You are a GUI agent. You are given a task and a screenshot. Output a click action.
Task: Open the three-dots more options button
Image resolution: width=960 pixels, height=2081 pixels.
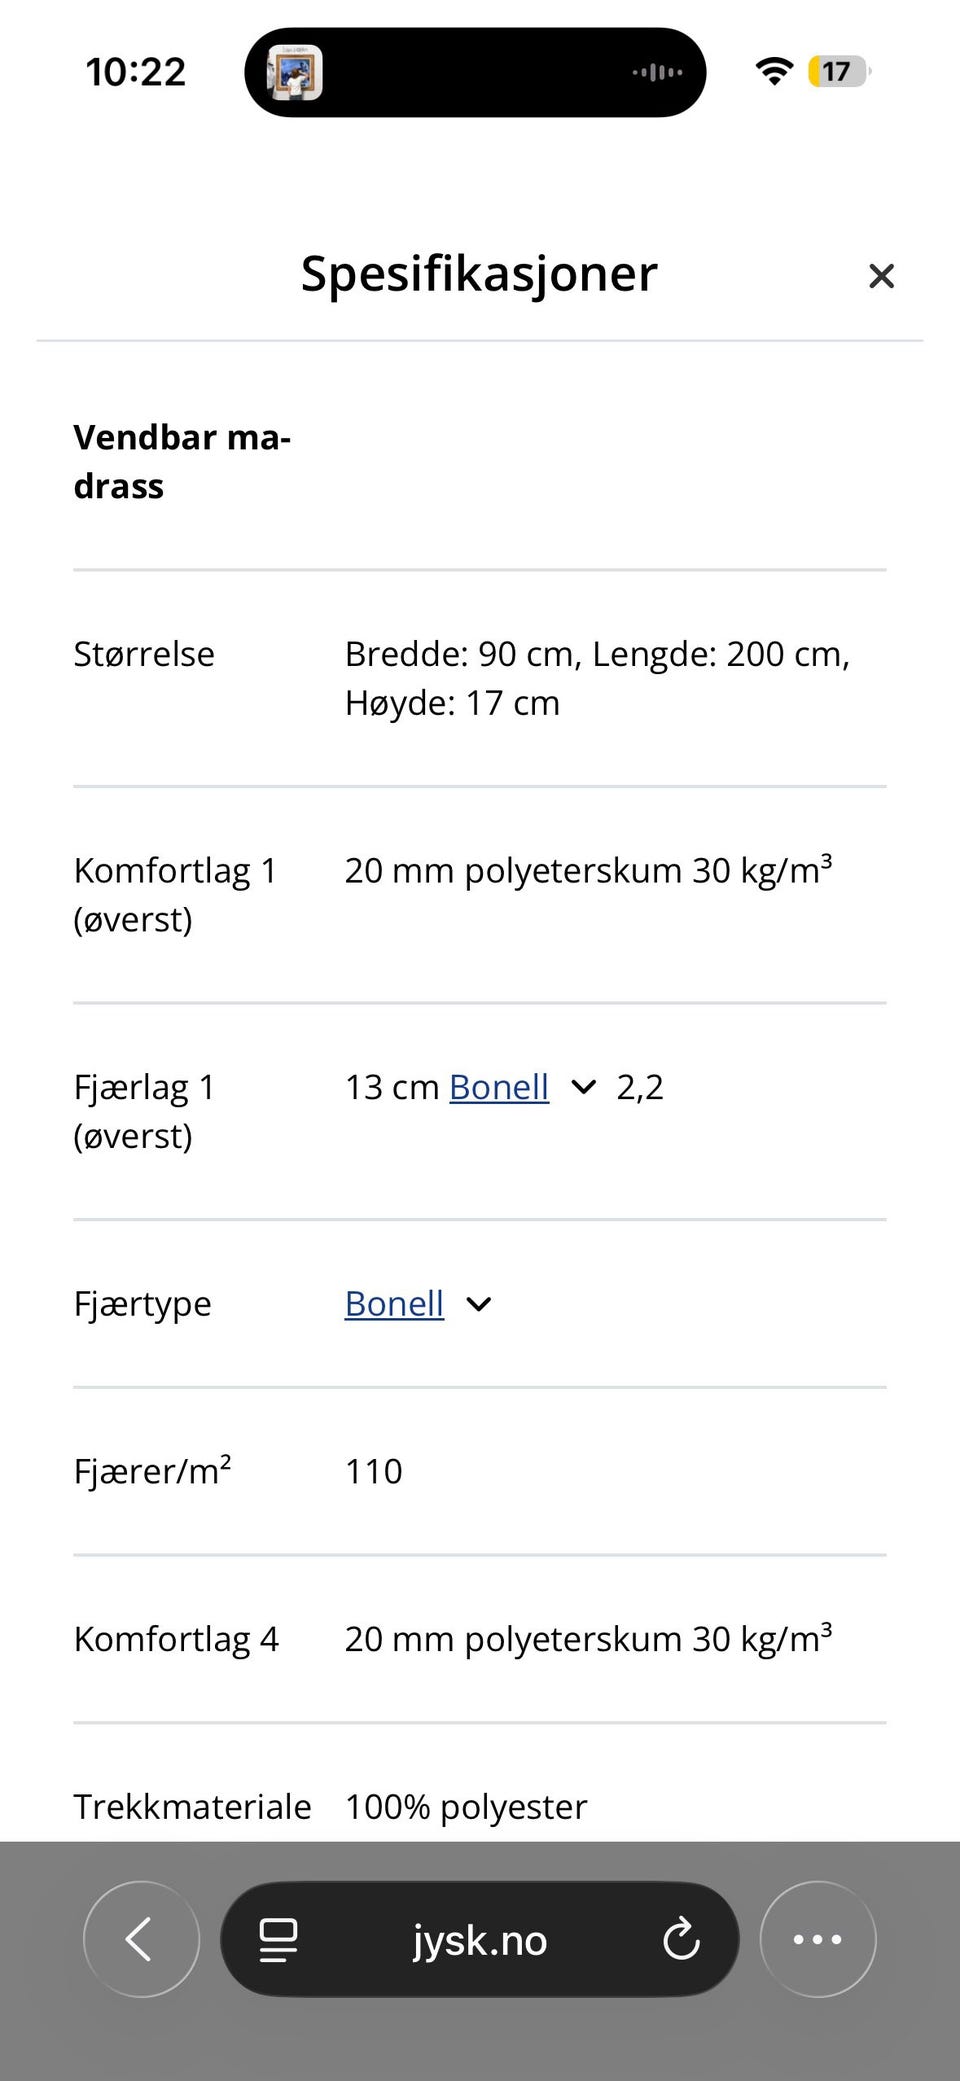click(818, 1939)
